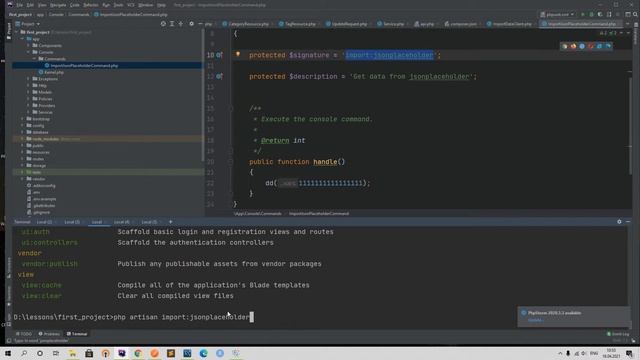Click the Project panel vertical scrollbar
This screenshot has width=640, height=360.
203,96
